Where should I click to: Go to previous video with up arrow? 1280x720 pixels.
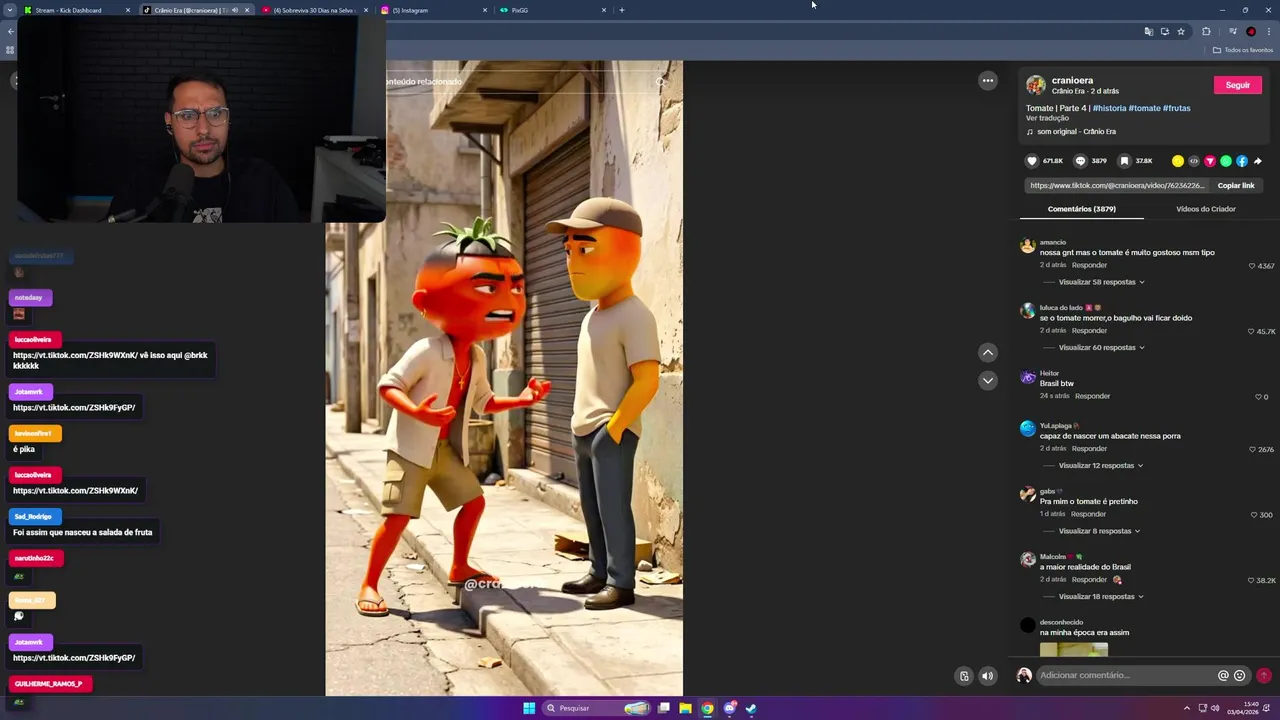(988, 352)
